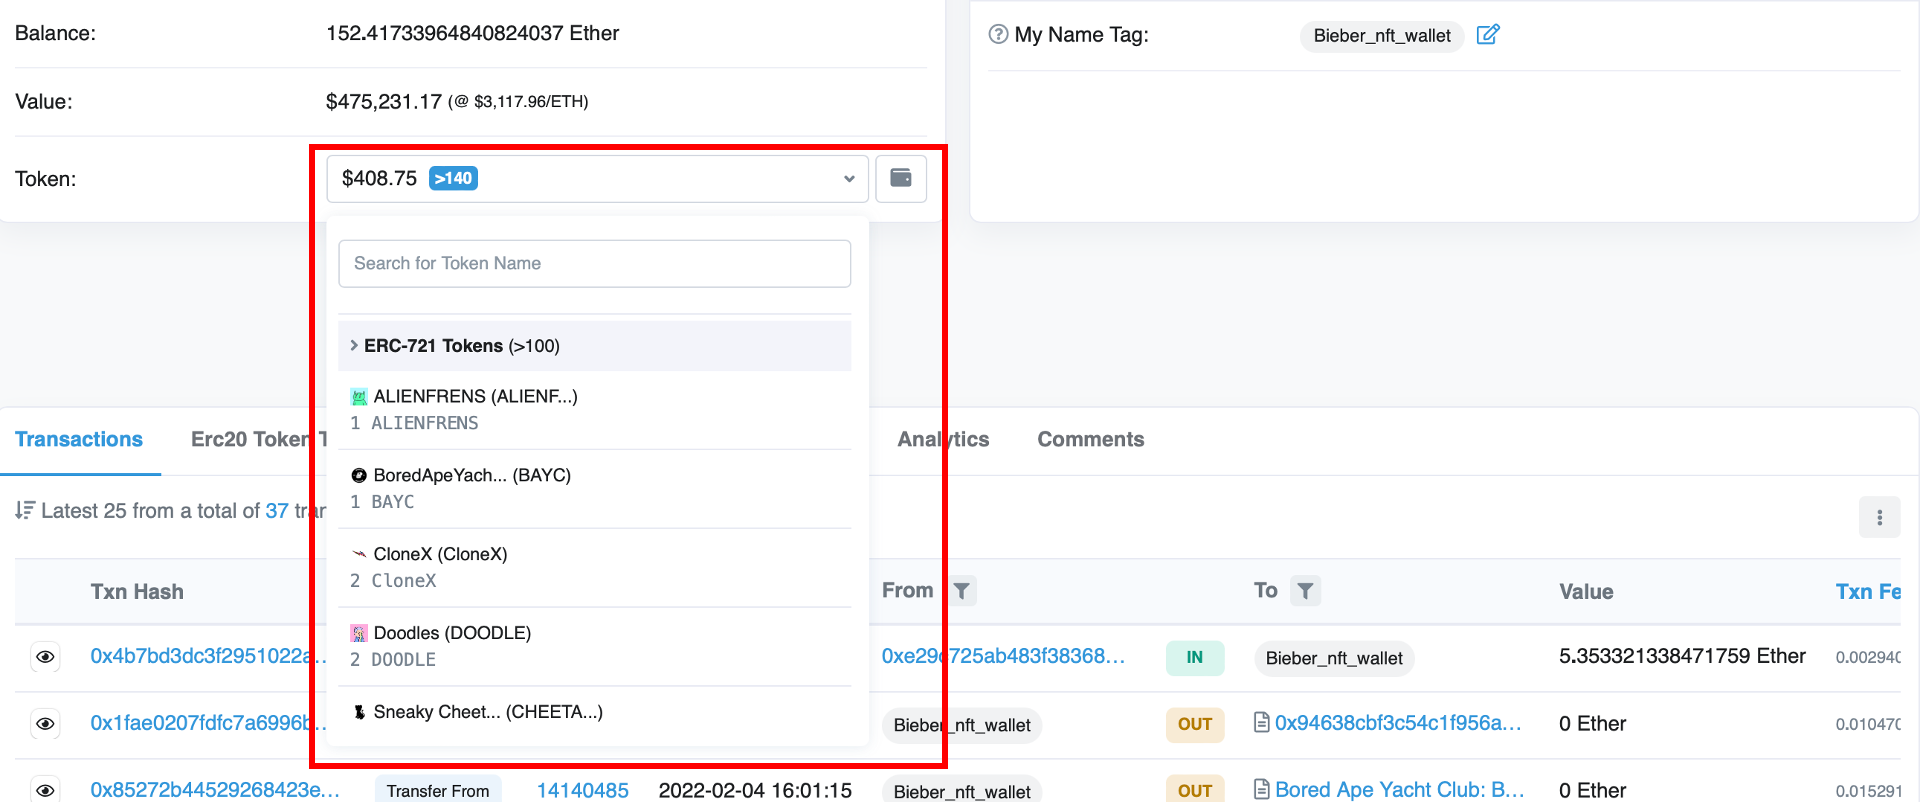Click the Bieber_nft_wallet name tag badge
1920x802 pixels.
point(1382,36)
